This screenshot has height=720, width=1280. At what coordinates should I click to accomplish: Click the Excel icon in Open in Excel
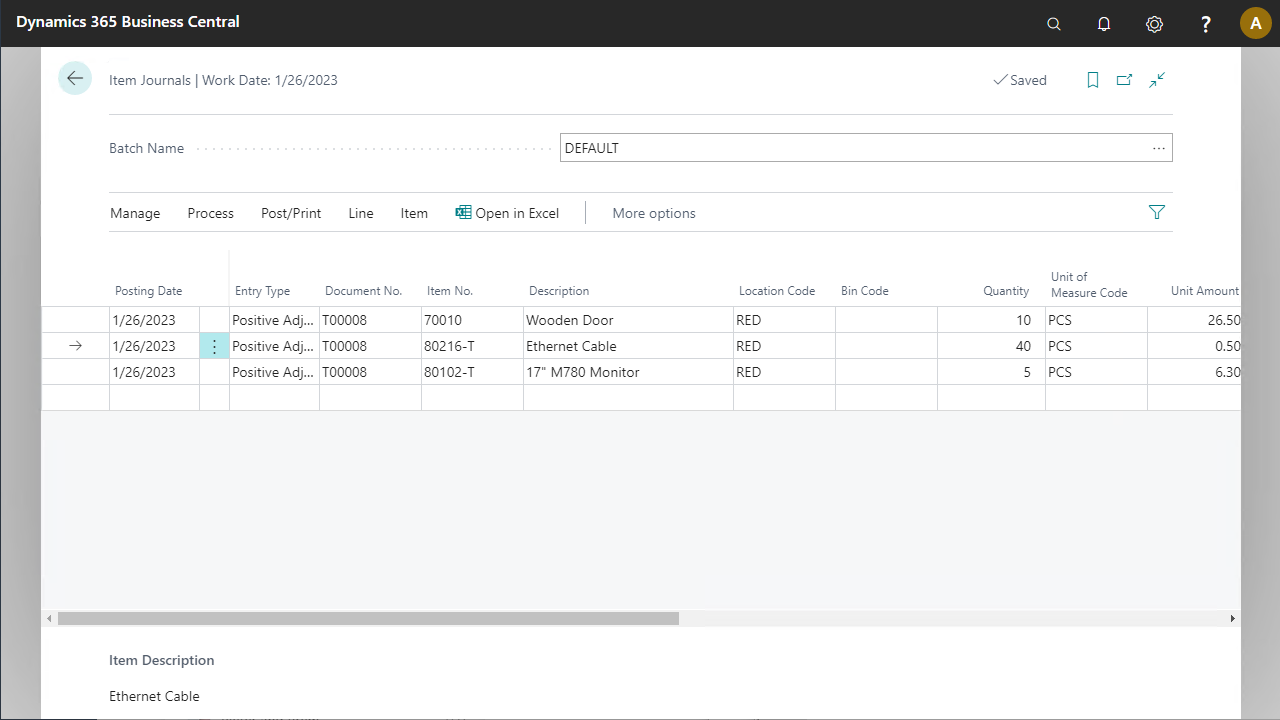tap(463, 212)
